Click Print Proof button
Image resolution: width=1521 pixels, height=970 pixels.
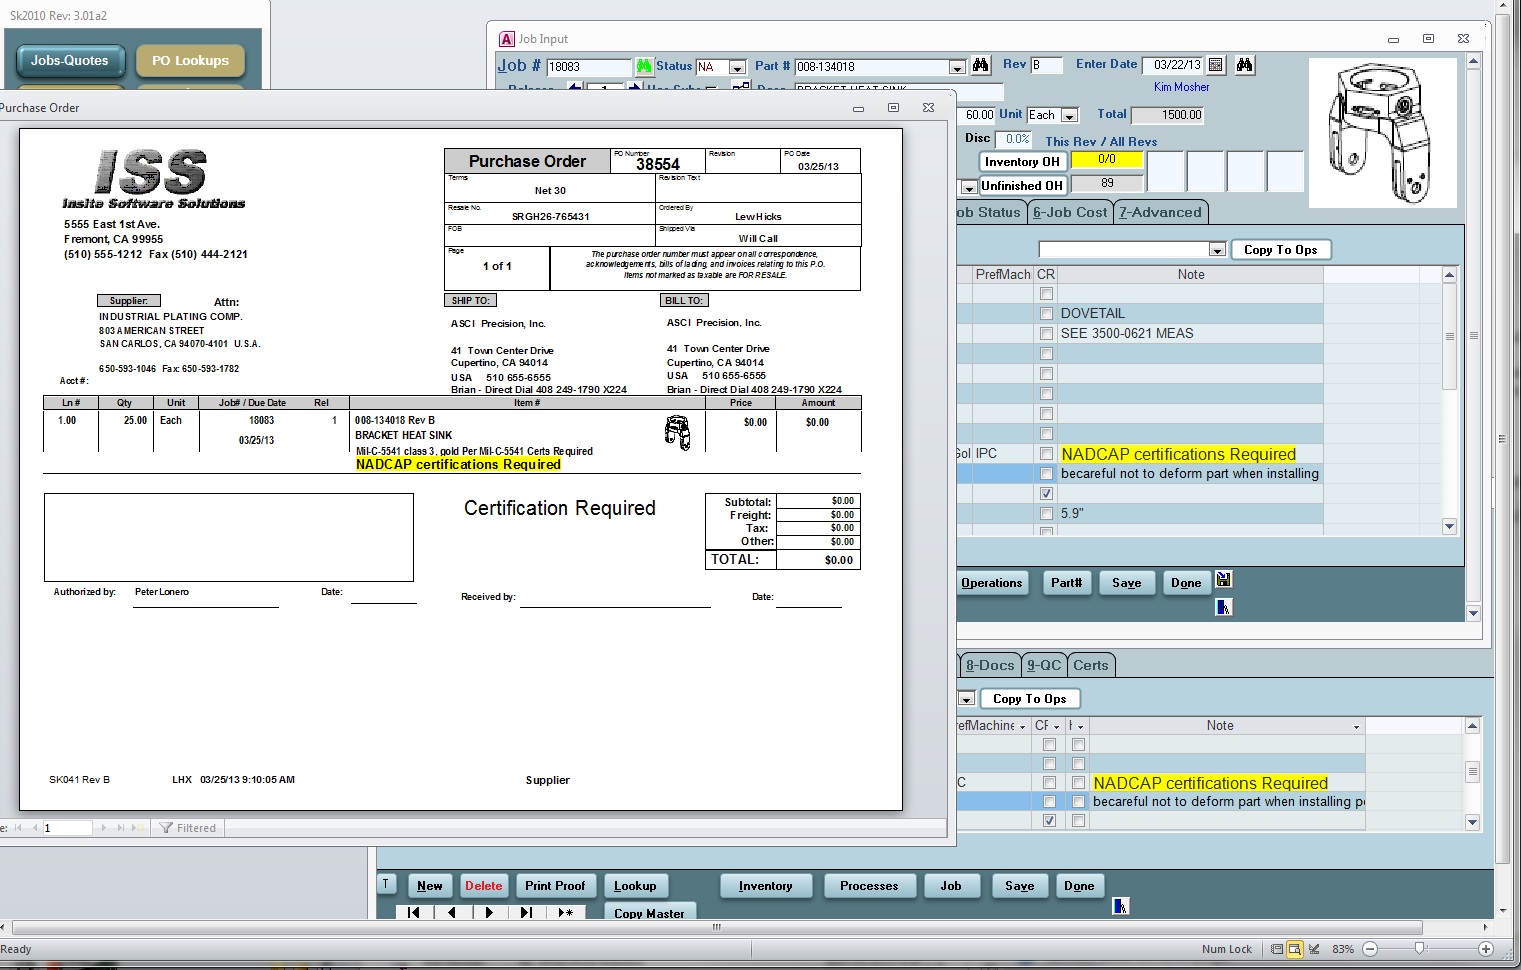click(555, 886)
